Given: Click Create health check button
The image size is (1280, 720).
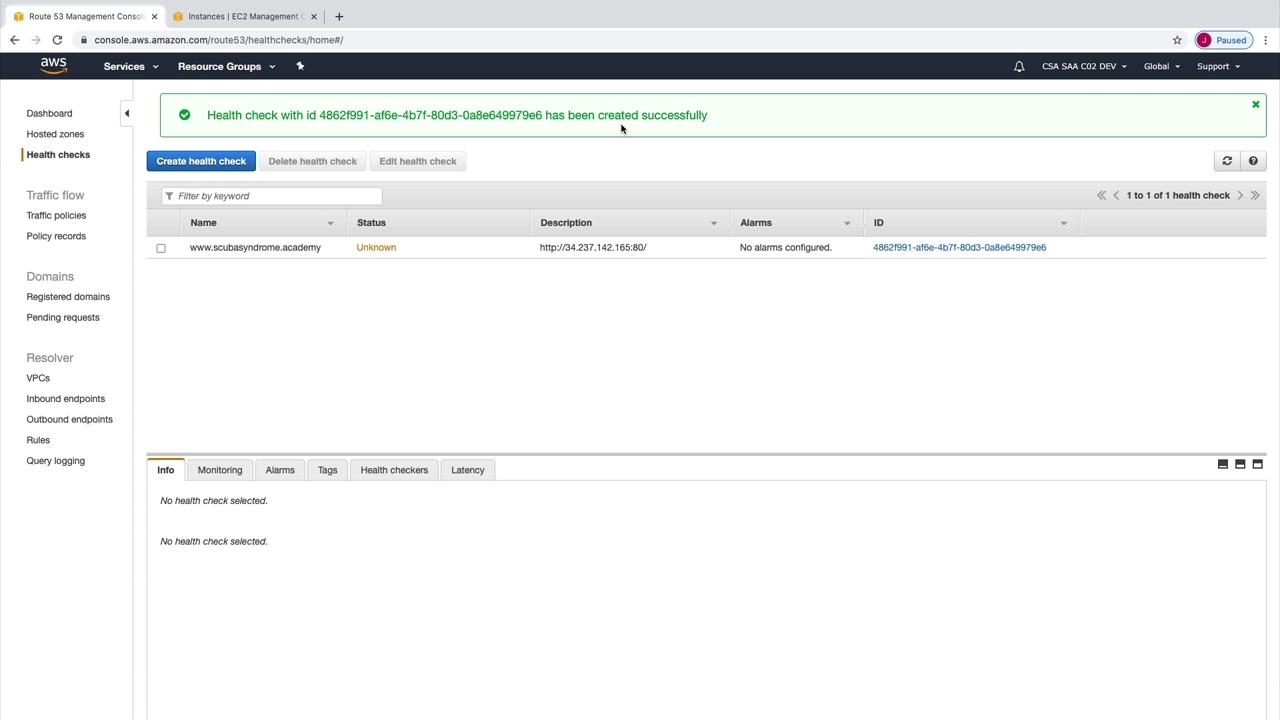Looking at the screenshot, I should (x=201, y=161).
